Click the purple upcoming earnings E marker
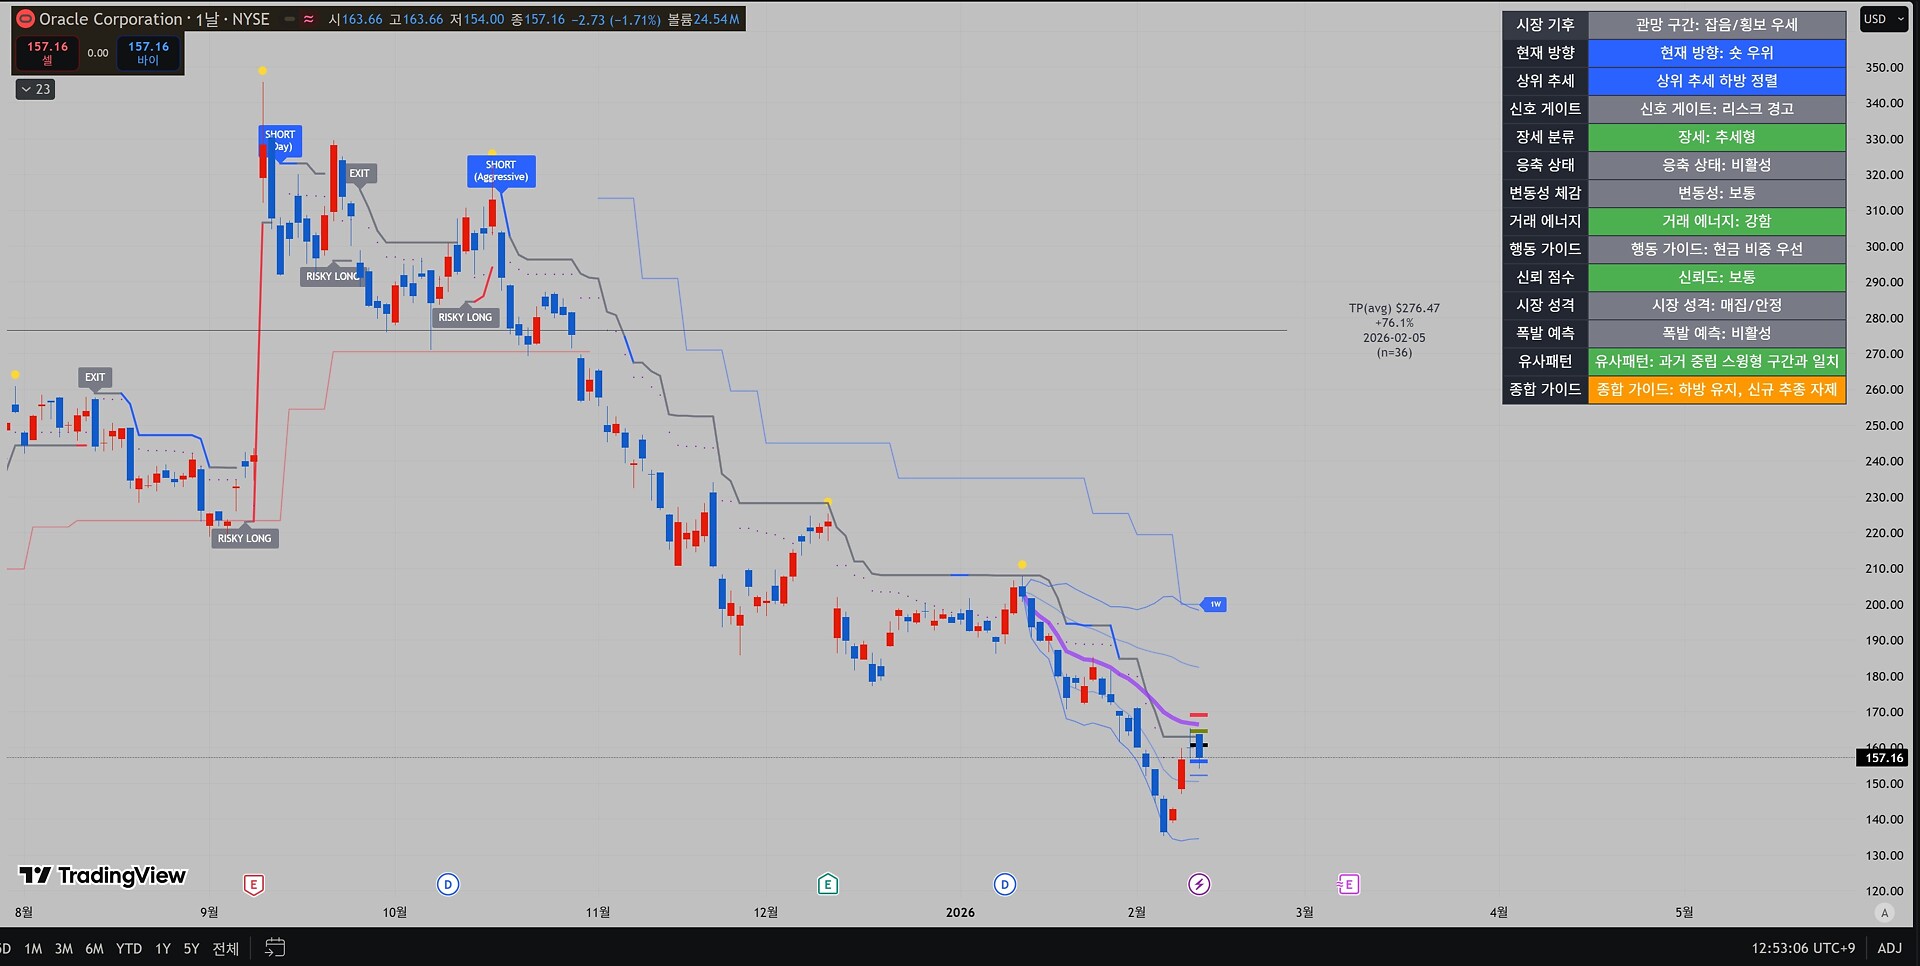Viewport: 1920px width, 966px height. 1348,884
